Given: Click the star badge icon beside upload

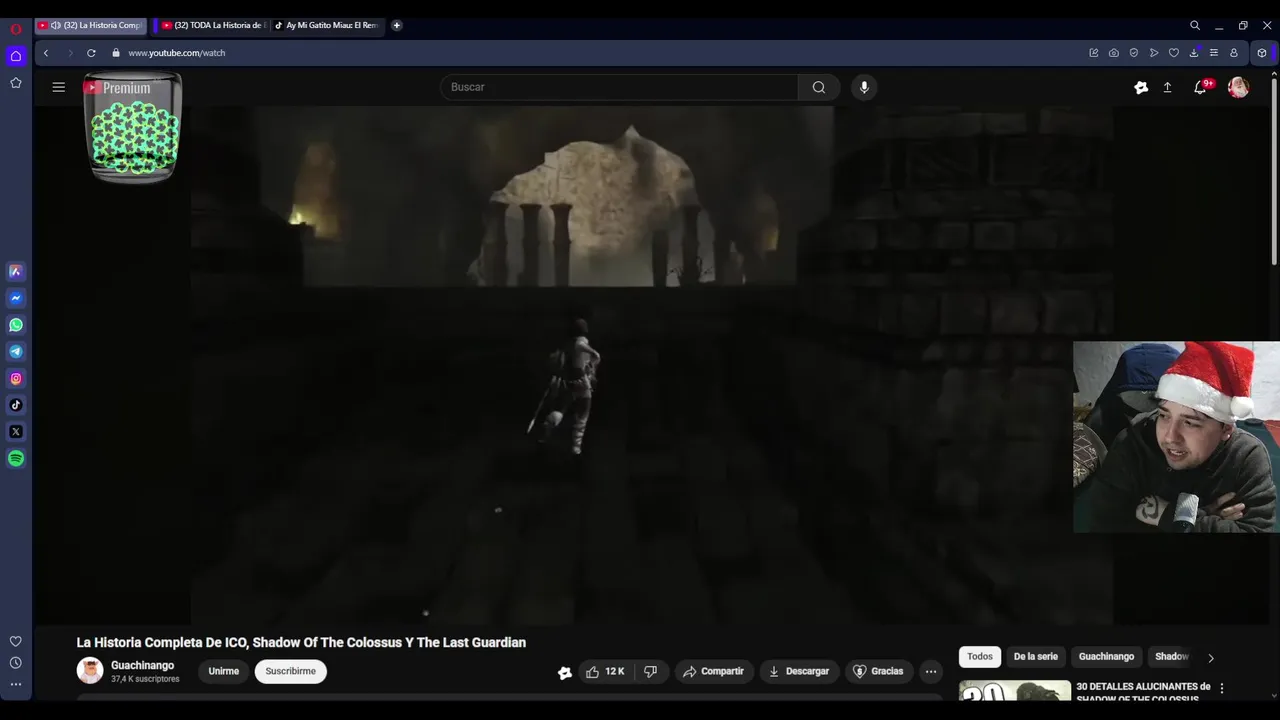Looking at the screenshot, I should pos(1141,88).
